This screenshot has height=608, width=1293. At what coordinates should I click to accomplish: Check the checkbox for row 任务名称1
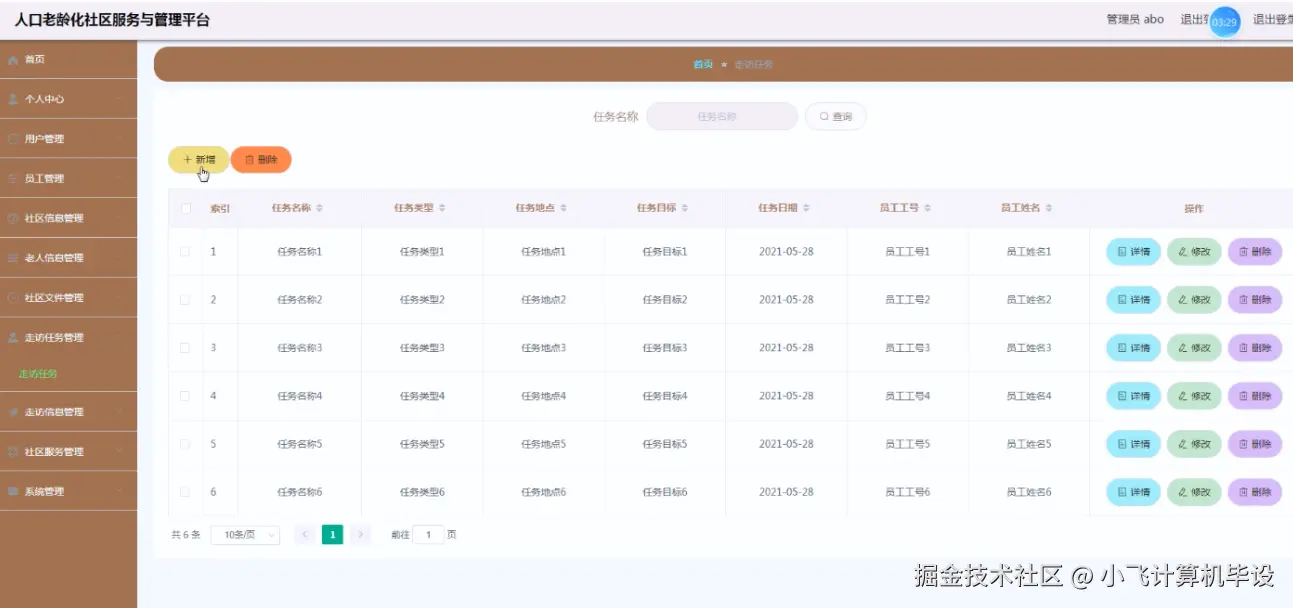185,252
